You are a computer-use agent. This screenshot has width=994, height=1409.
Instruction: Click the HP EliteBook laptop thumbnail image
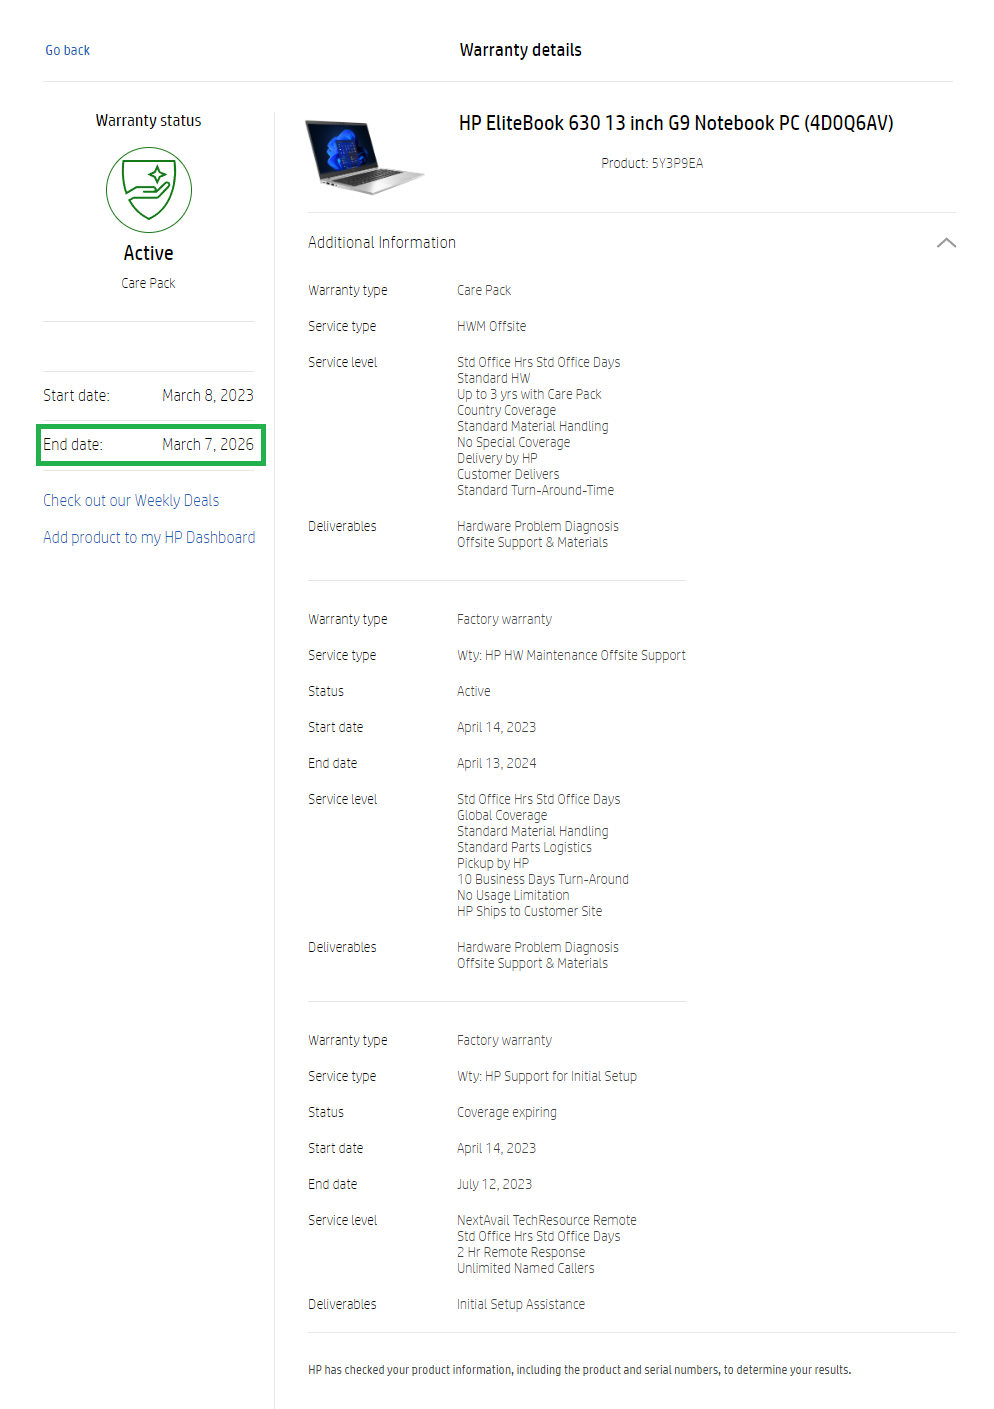(363, 156)
